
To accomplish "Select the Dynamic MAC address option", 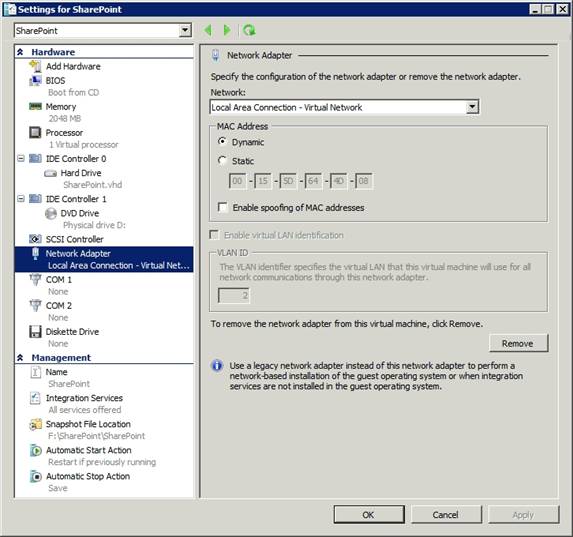I will click(x=222, y=141).
